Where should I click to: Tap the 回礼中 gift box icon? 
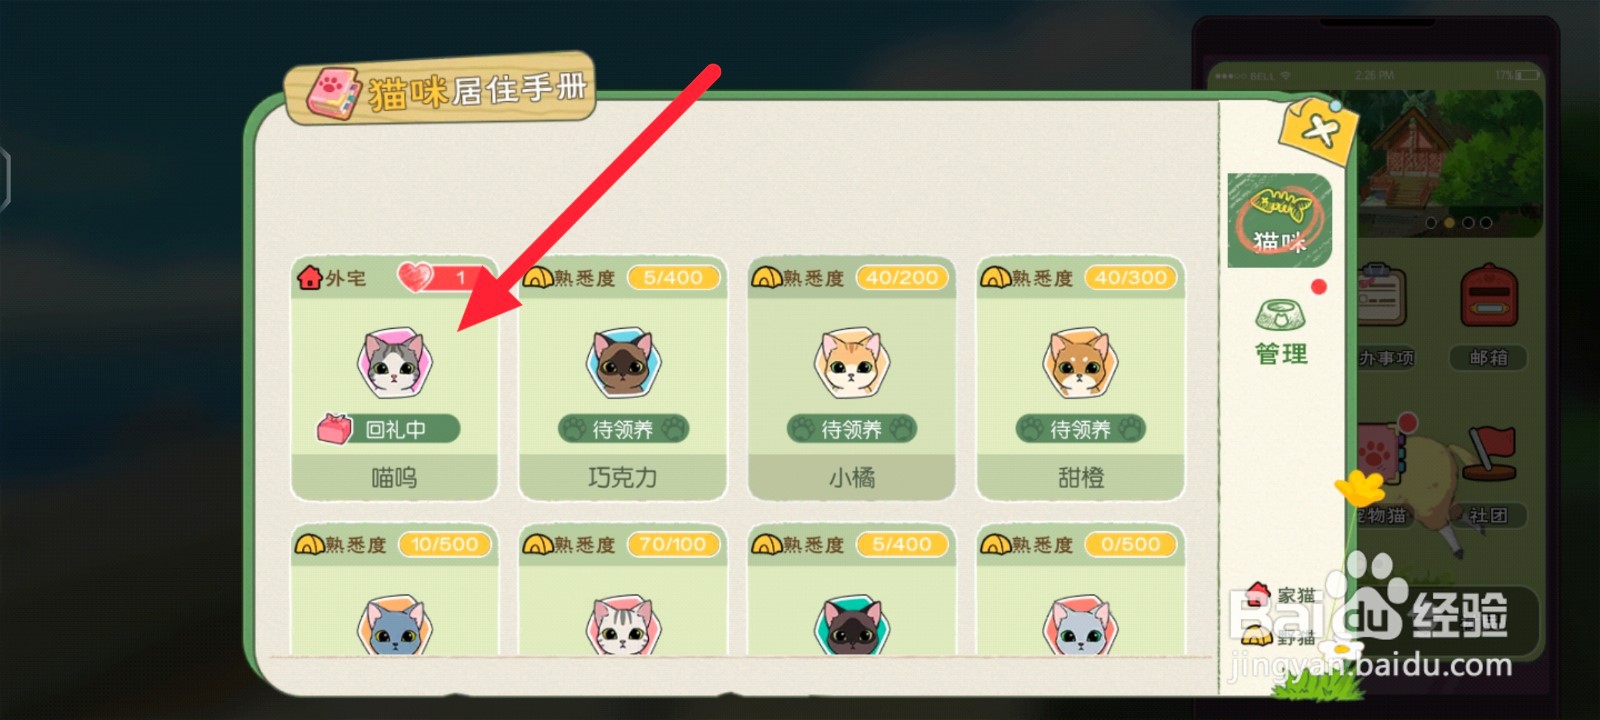[x=334, y=429]
